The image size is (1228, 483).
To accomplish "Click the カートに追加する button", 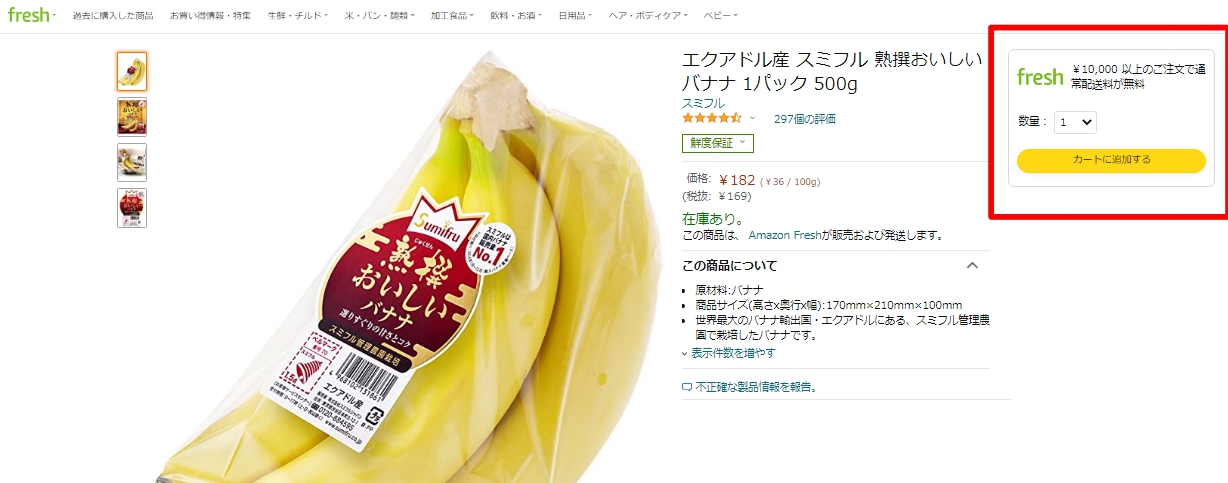I will pos(1111,160).
